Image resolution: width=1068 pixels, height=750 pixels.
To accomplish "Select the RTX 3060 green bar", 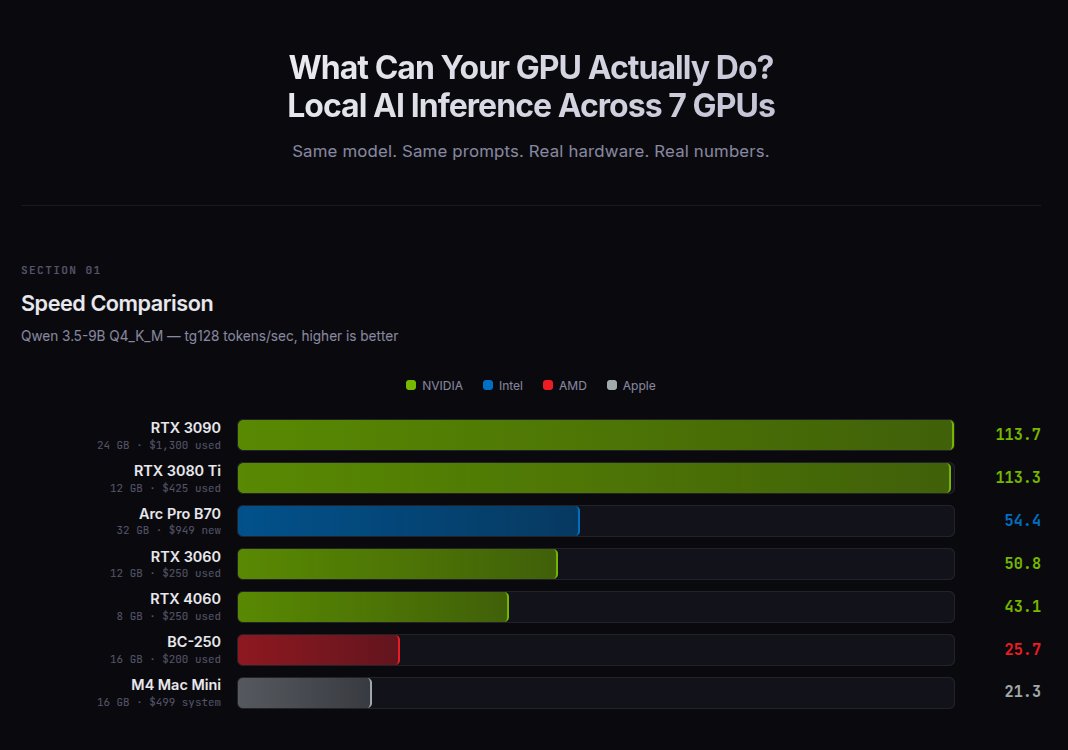I will [398, 564].
